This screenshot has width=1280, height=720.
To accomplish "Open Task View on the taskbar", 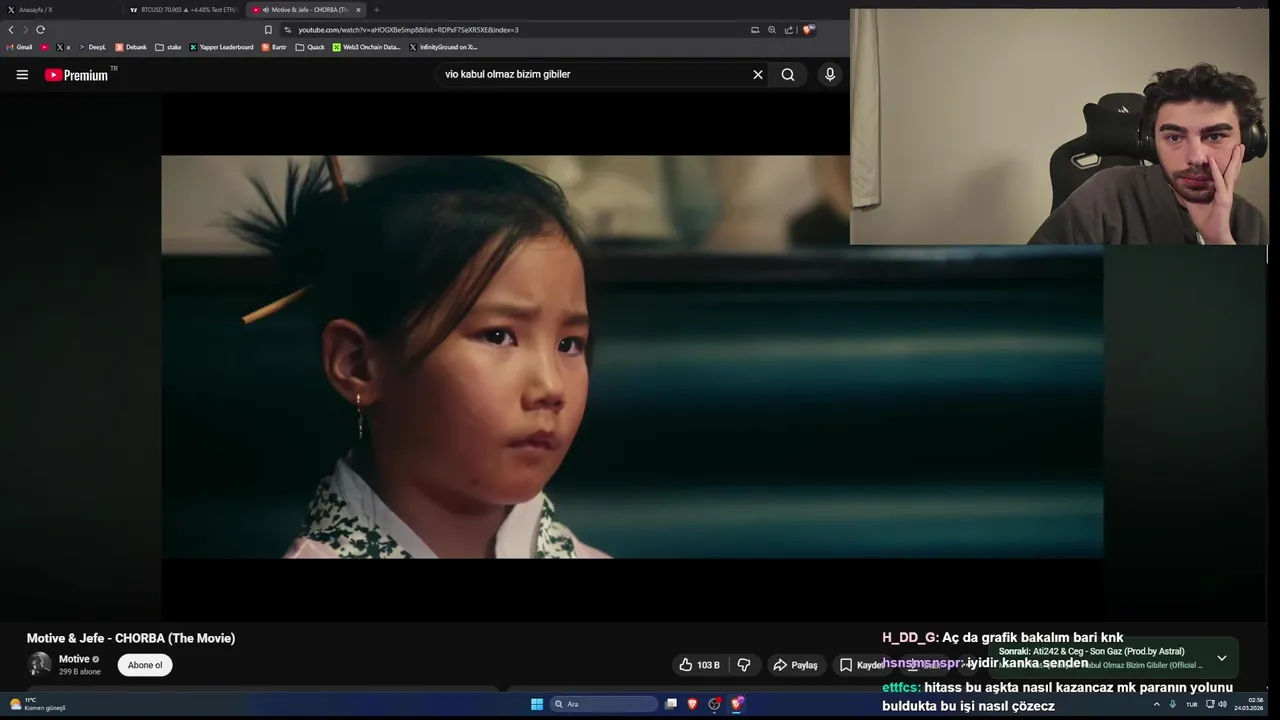I will tap(671, 704).
